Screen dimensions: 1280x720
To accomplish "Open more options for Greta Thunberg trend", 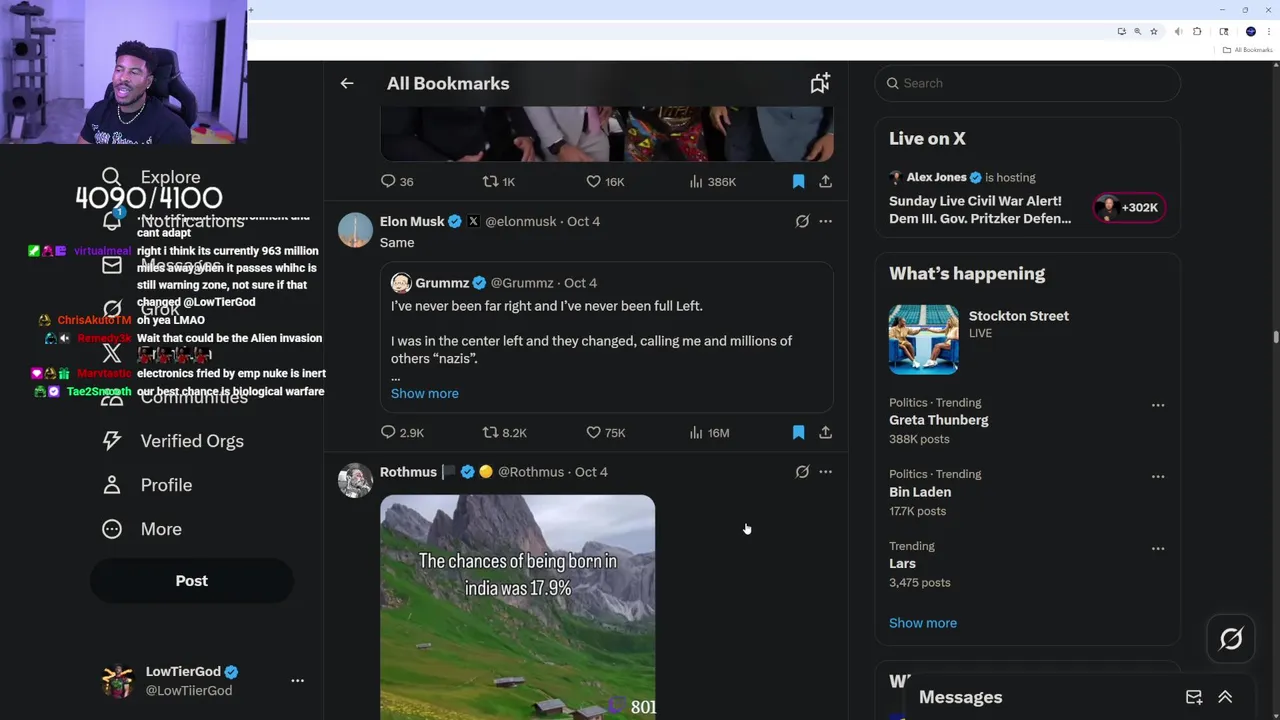I will [1158, 405].
